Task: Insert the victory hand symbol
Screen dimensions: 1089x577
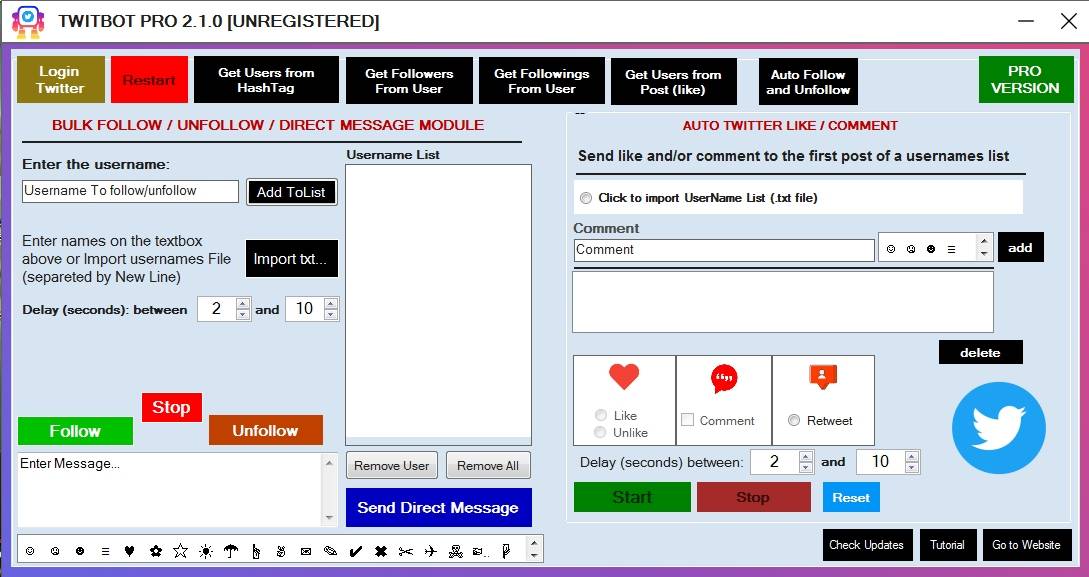Action: pyautogui.click(x=281, y=551)
